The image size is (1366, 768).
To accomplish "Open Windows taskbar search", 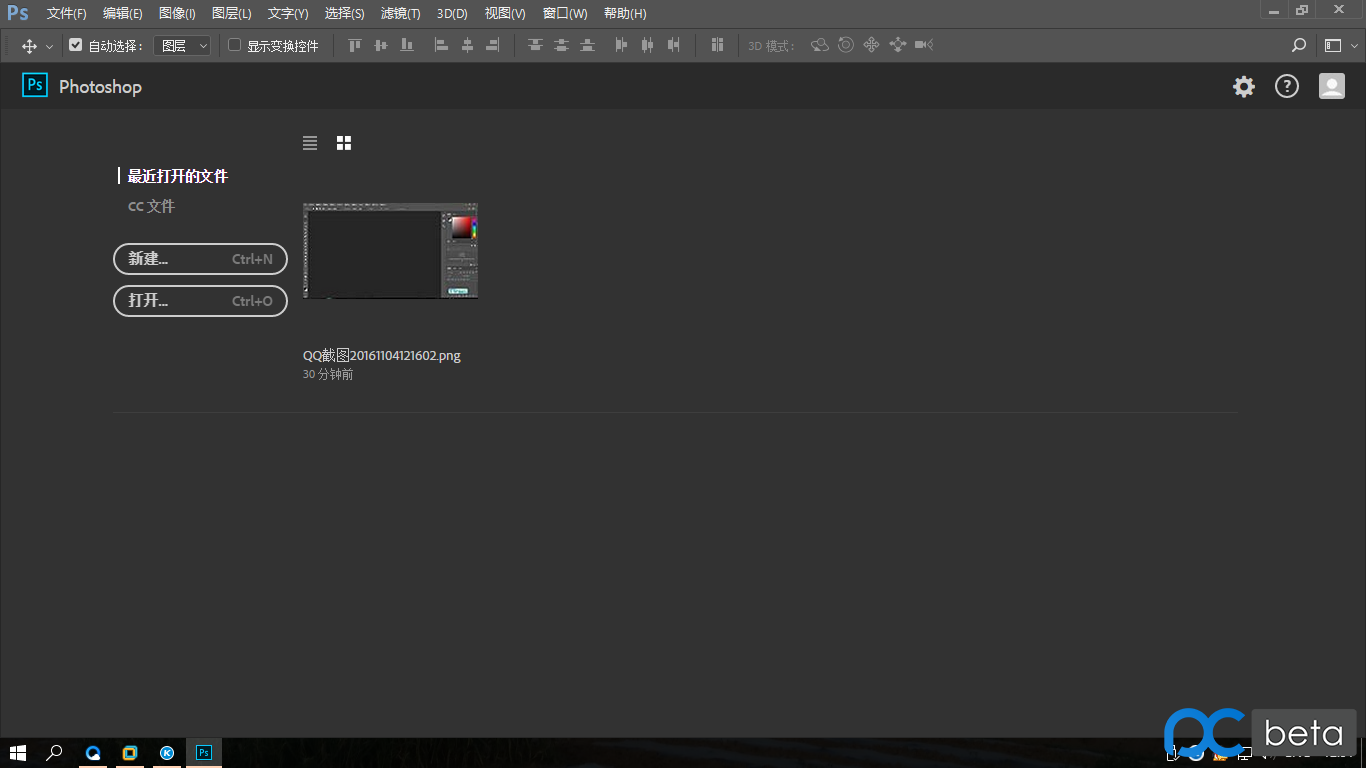I will pyautogui.click(x=55, y=753).
